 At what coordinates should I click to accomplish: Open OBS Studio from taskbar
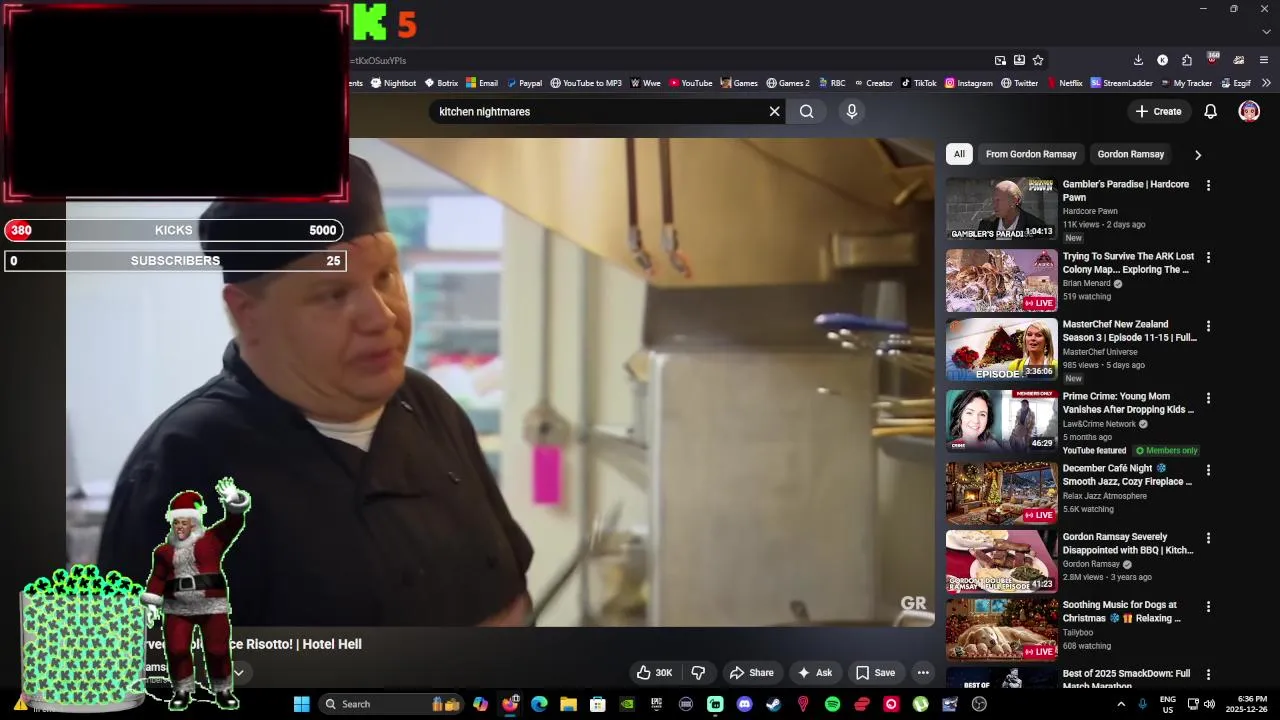pos(979,704)
